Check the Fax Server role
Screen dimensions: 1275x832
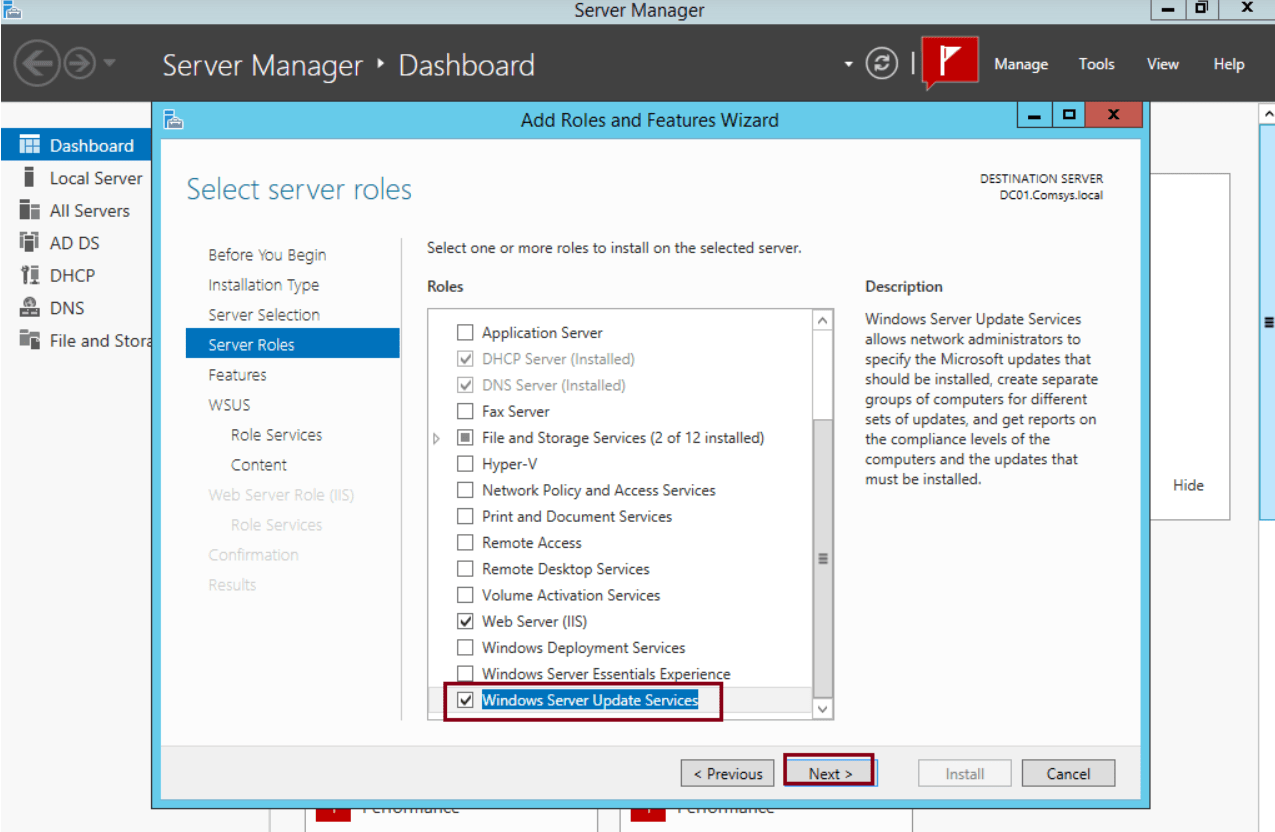pyautogui.click(x=465, y=411)
